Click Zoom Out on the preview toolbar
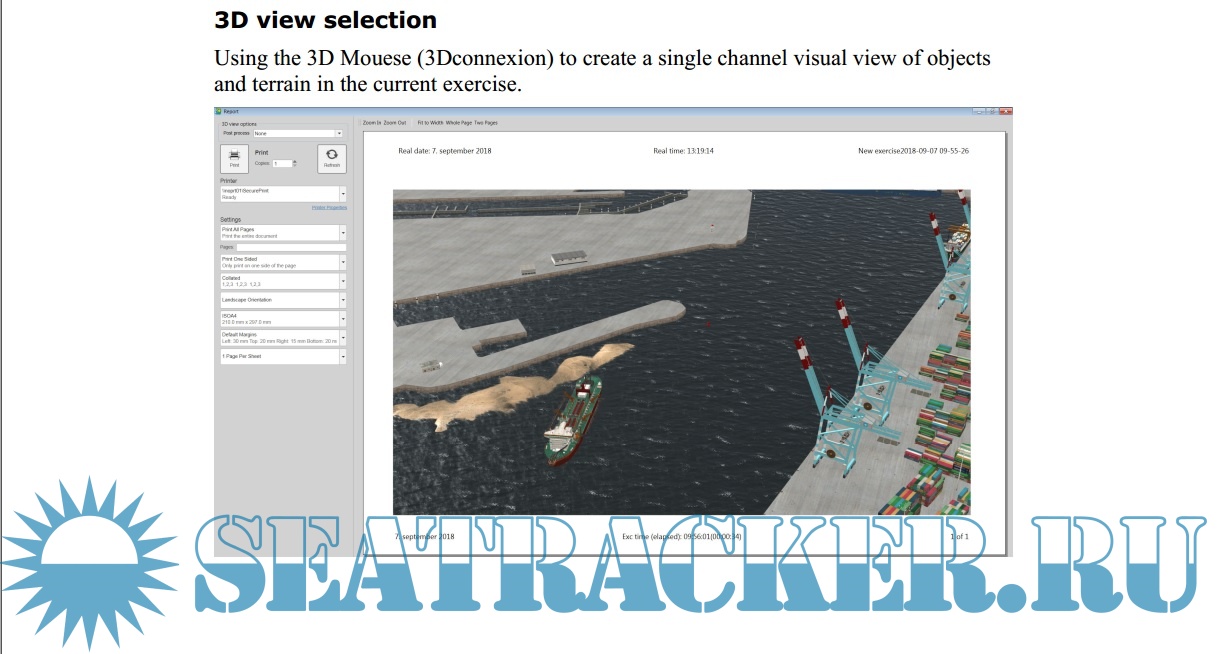 395,122
